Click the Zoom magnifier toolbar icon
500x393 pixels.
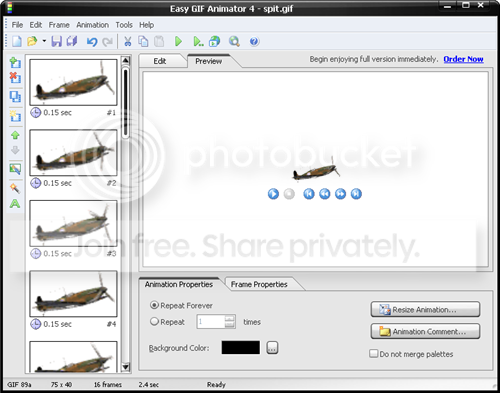click(234, 41)
